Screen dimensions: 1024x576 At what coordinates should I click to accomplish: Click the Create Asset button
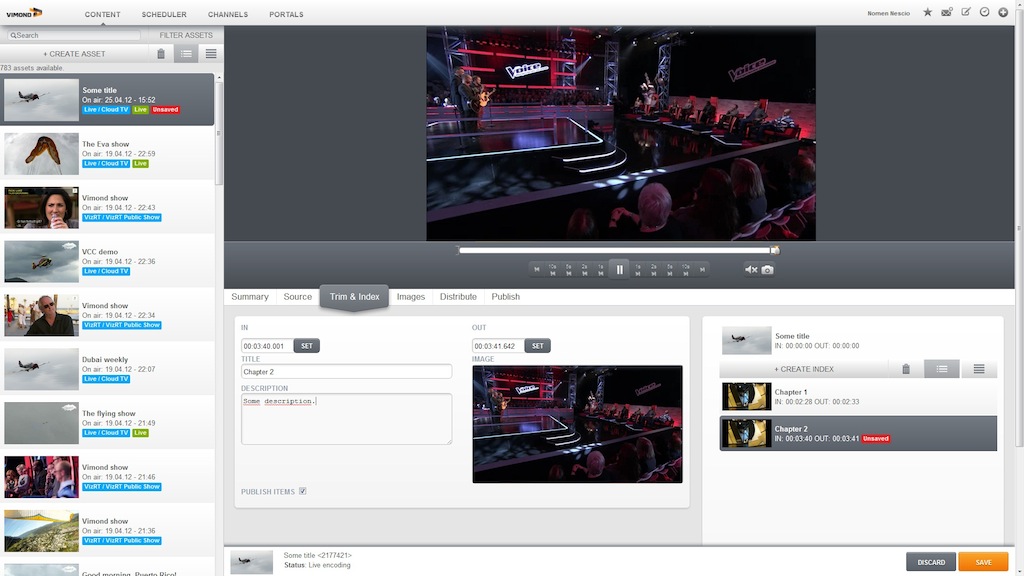(x=74, y=54)
